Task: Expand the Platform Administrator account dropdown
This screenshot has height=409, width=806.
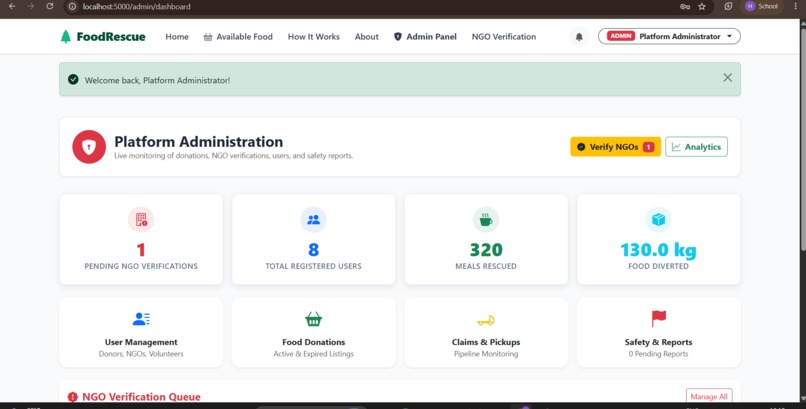Action: [x=669, y=36]
